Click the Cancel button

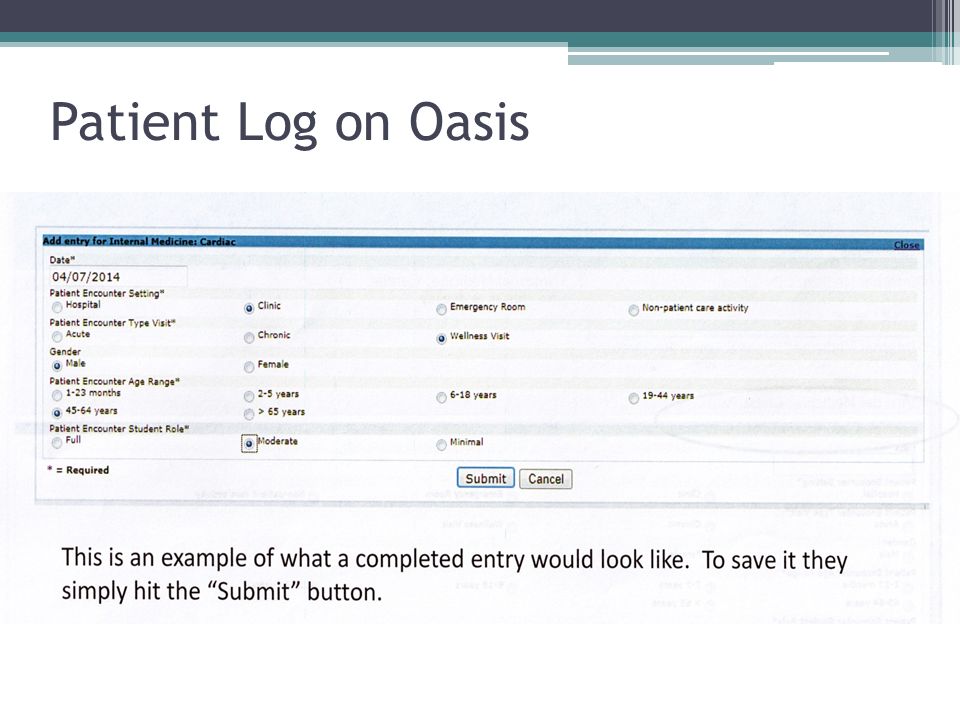click(x=546, y=479)
